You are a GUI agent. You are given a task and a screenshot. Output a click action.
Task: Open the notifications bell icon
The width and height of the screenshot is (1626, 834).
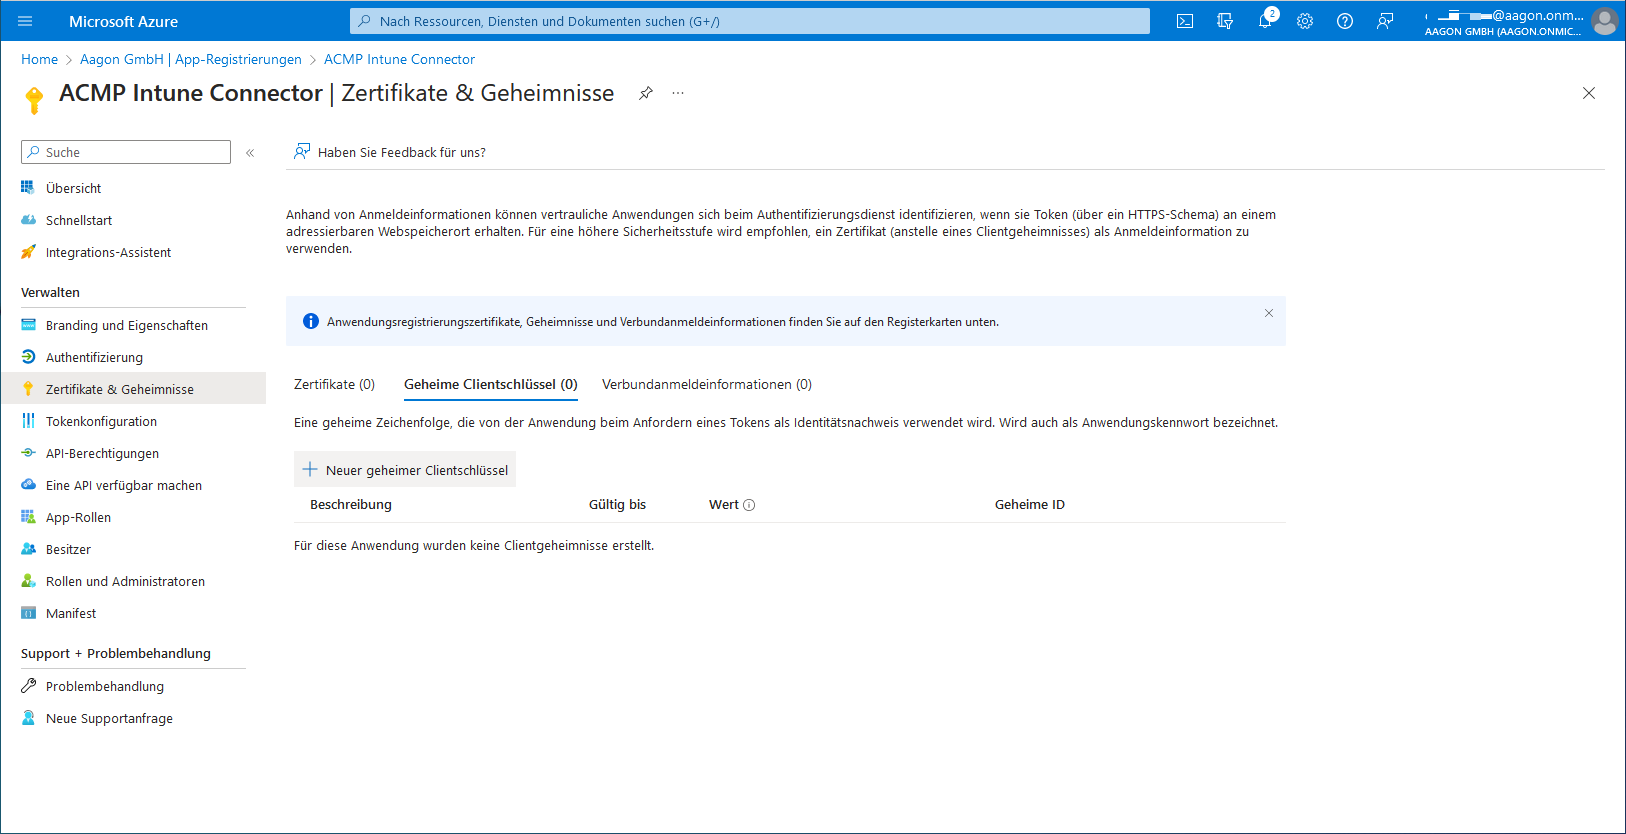coord(1265,21)
